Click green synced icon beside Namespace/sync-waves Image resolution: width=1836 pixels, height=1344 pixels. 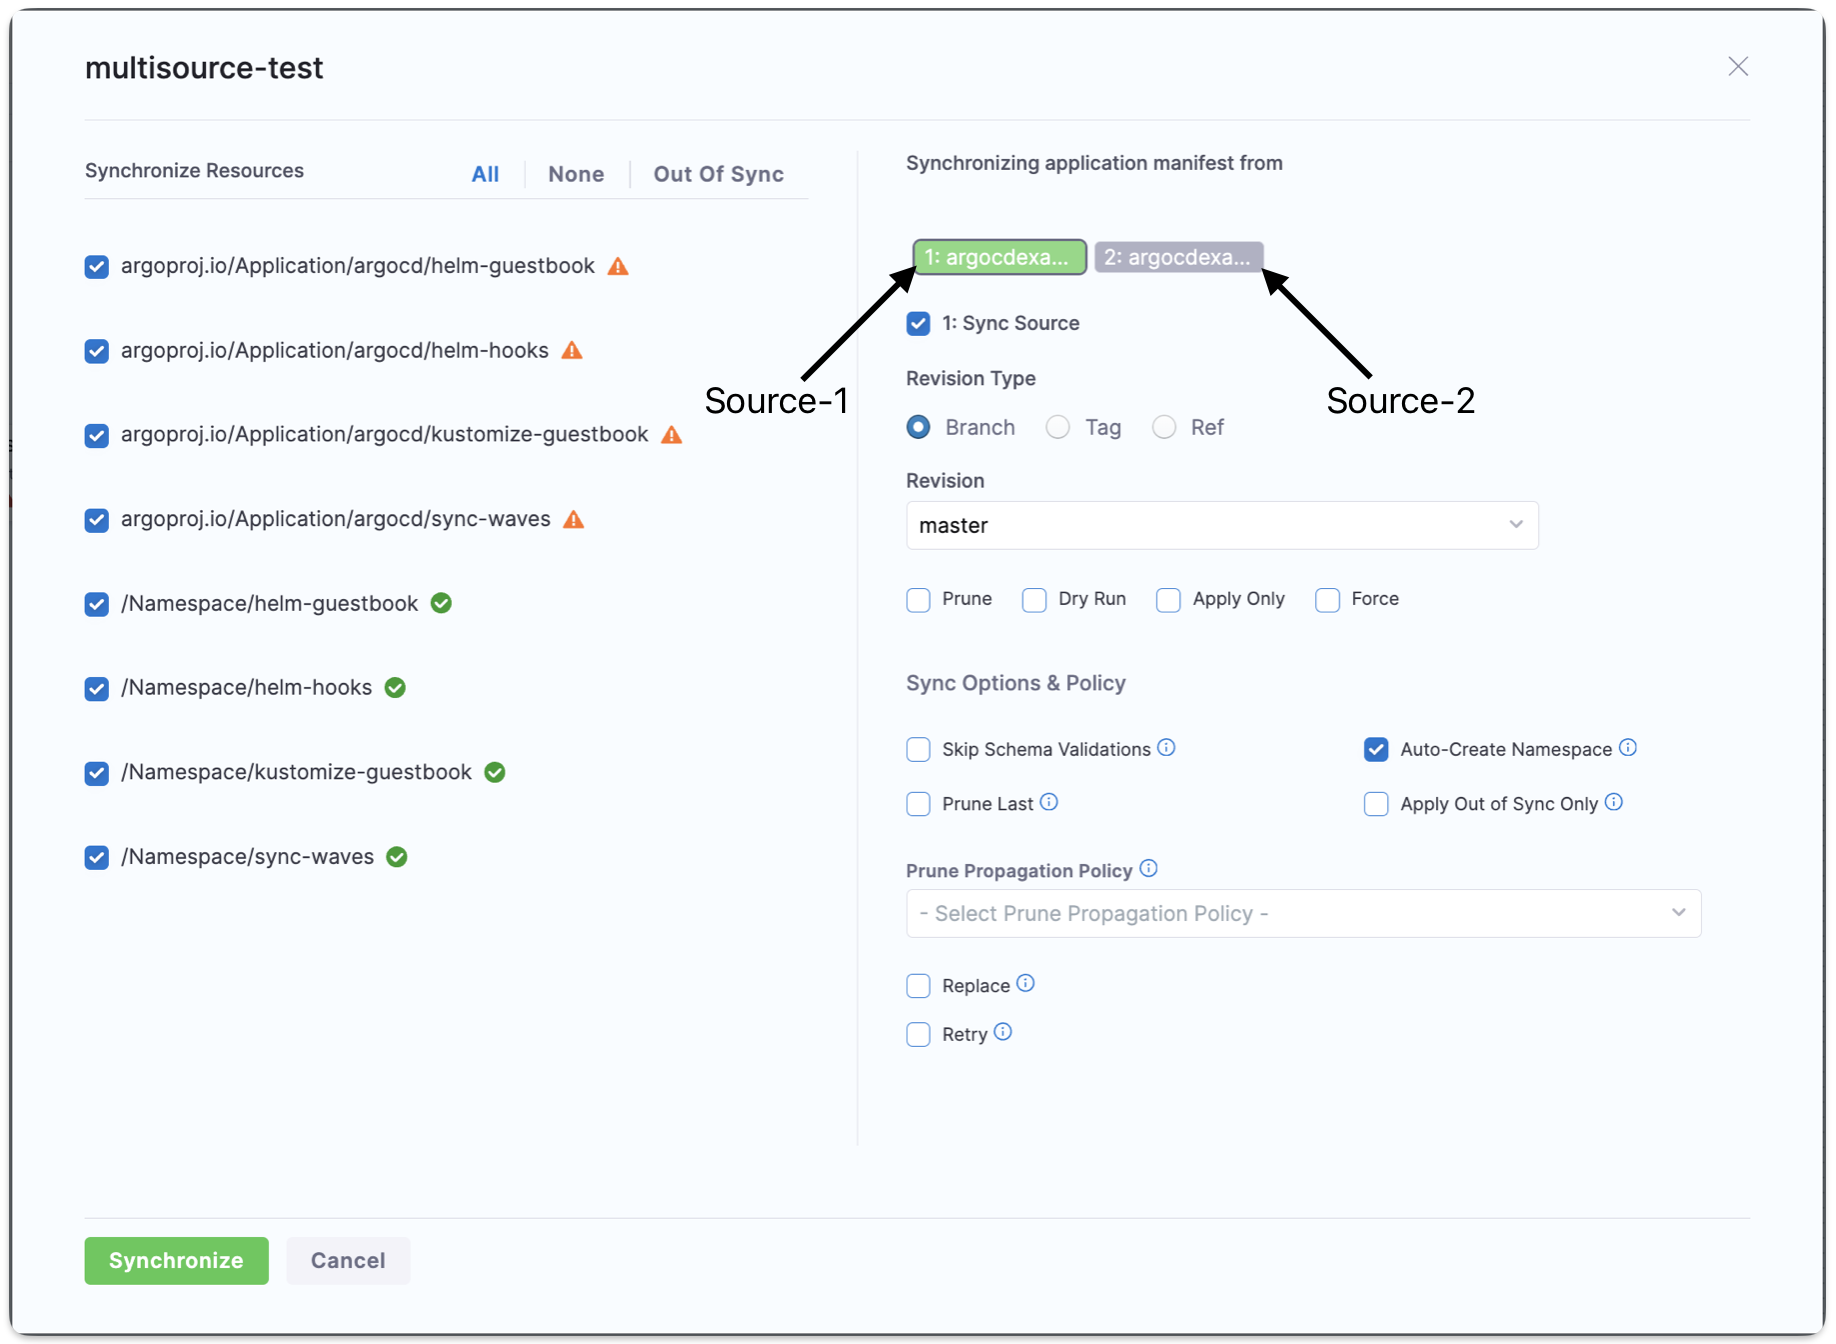point(397,857)
